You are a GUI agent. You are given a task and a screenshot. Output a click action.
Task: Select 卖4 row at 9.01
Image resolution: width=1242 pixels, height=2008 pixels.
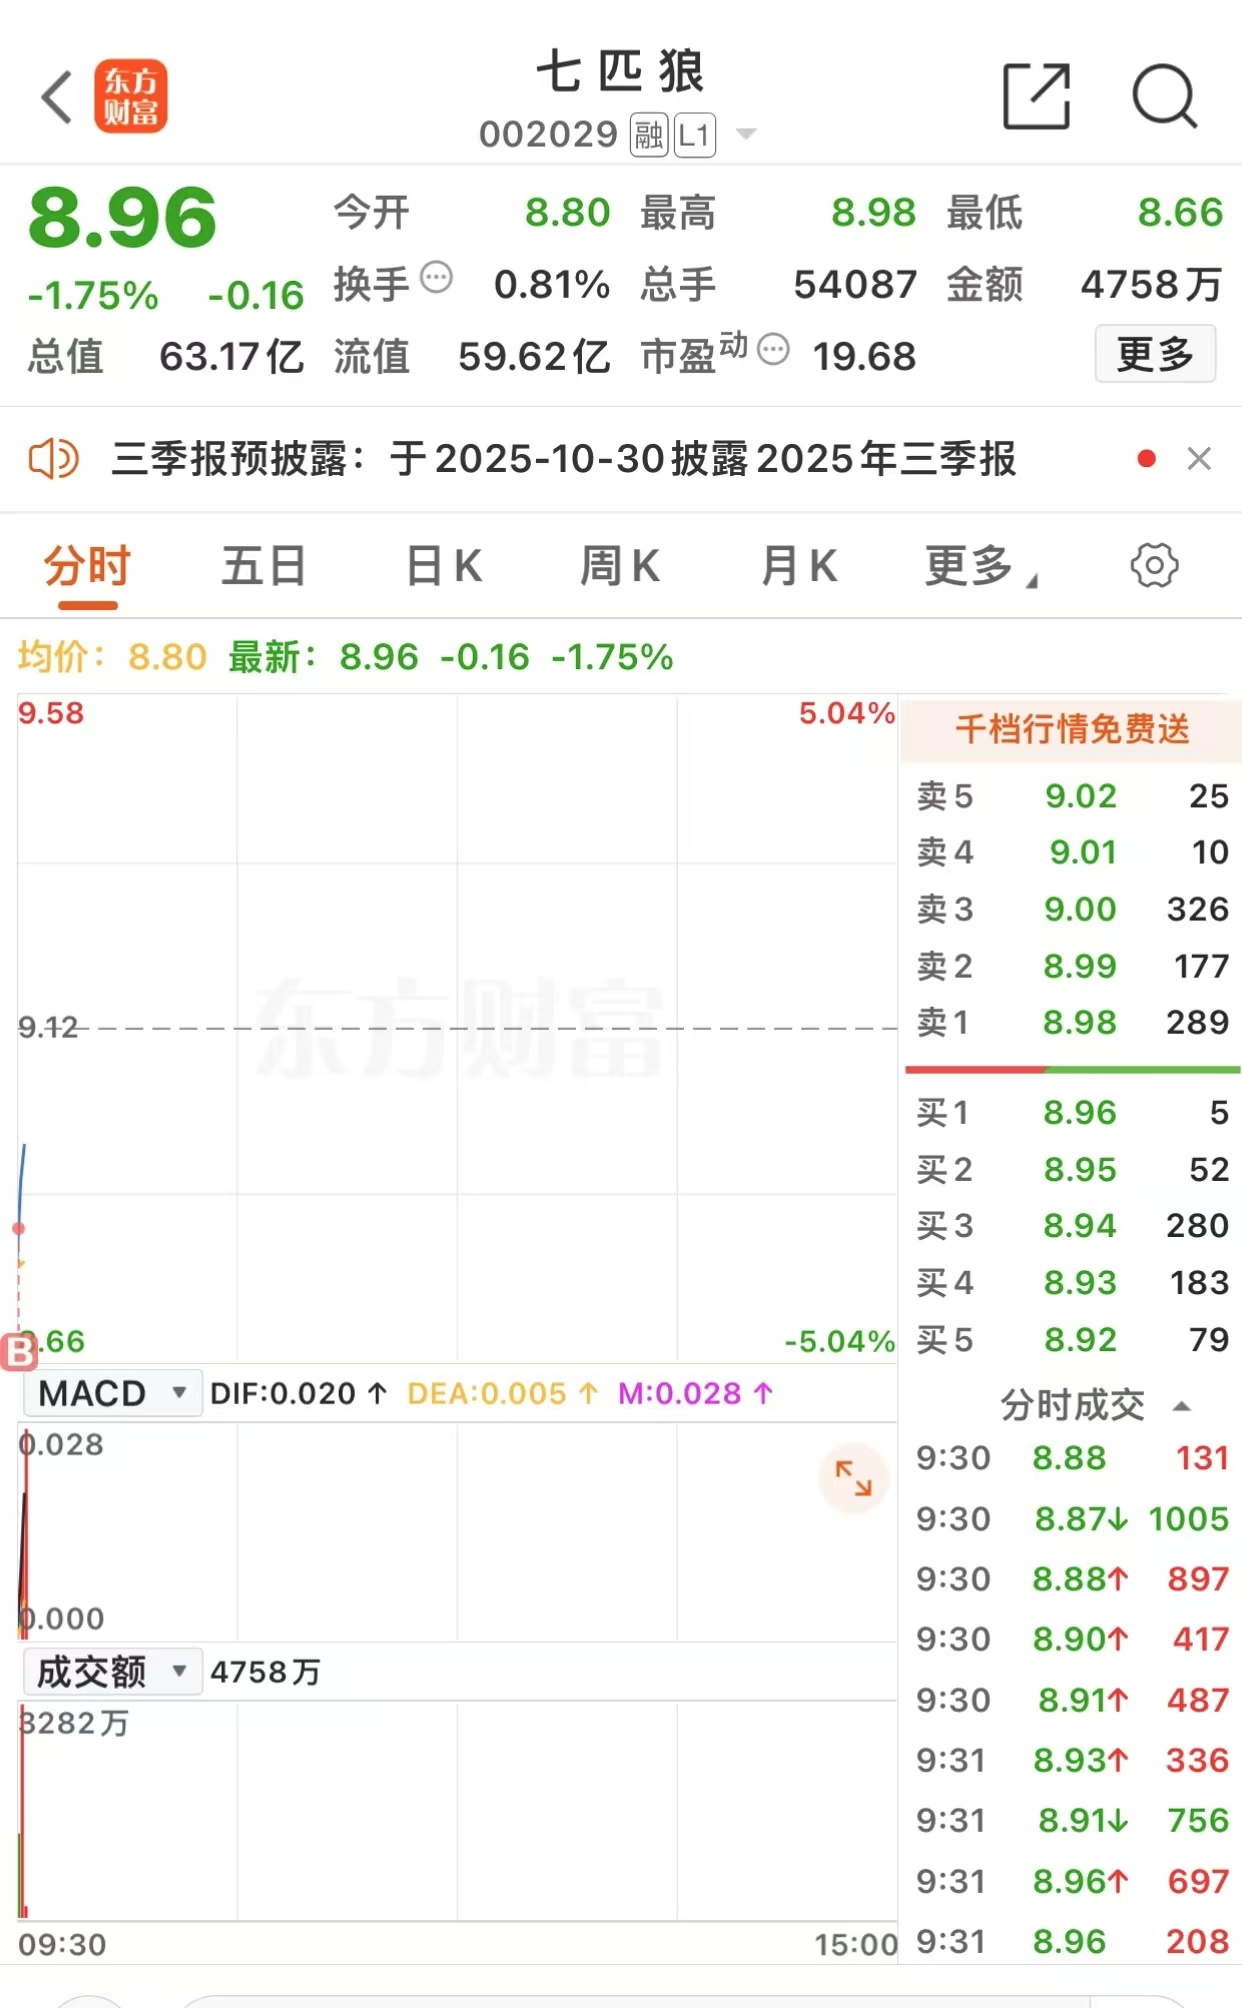pyautogui.click(x=1072, y=852)
